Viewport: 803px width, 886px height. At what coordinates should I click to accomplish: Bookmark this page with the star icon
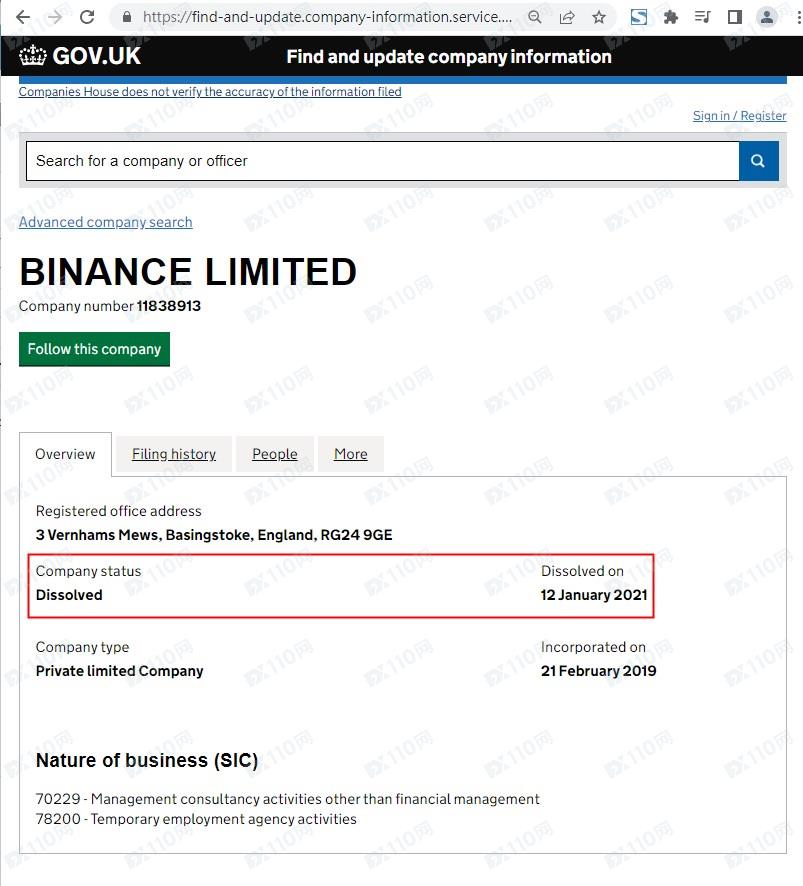pos(599,17)
